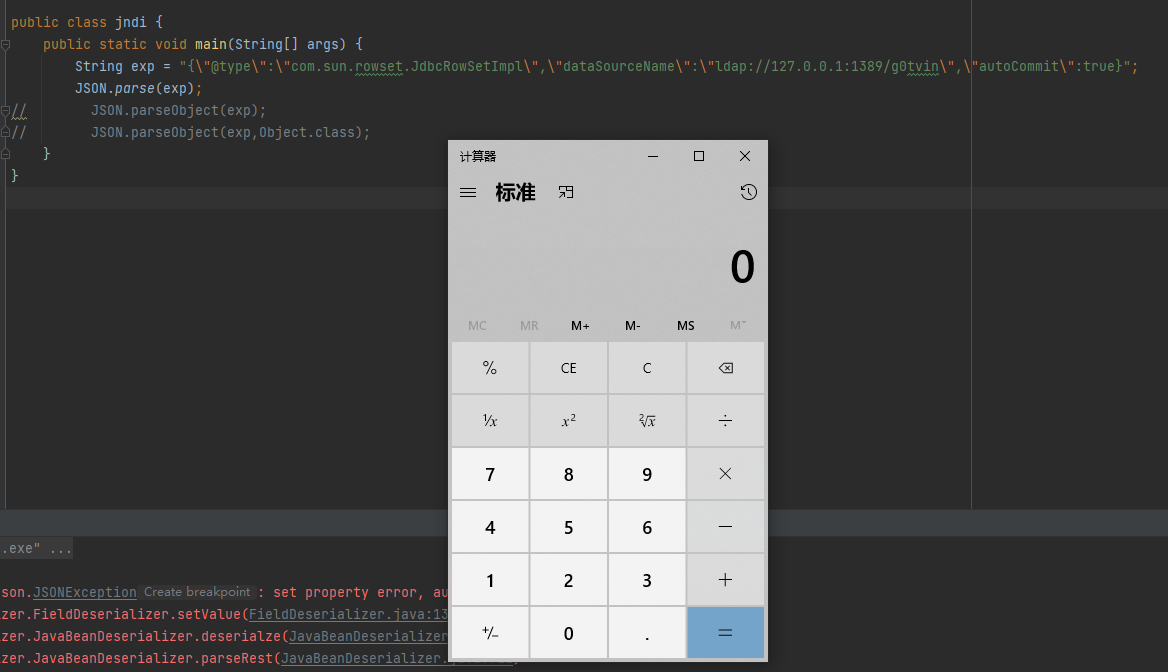Close the calculator window

coord(745,156)
